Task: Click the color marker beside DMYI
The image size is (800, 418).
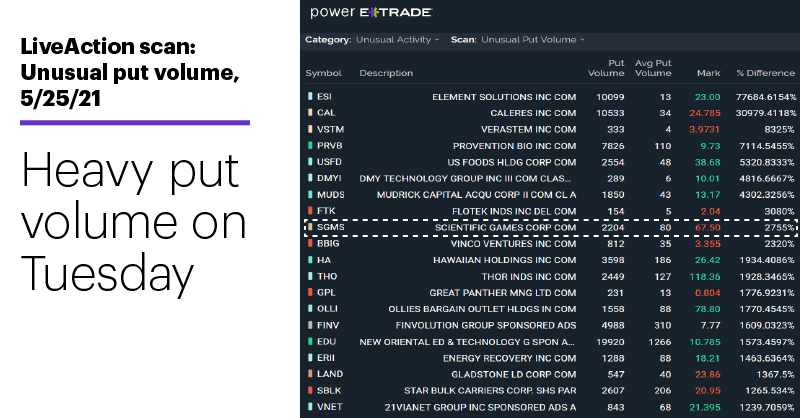Action: 310,178
